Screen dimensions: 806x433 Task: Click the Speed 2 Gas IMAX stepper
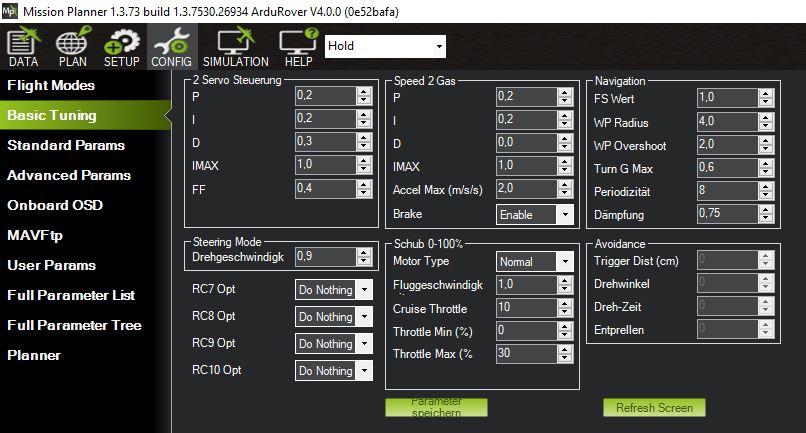click(x=565, y=166)
